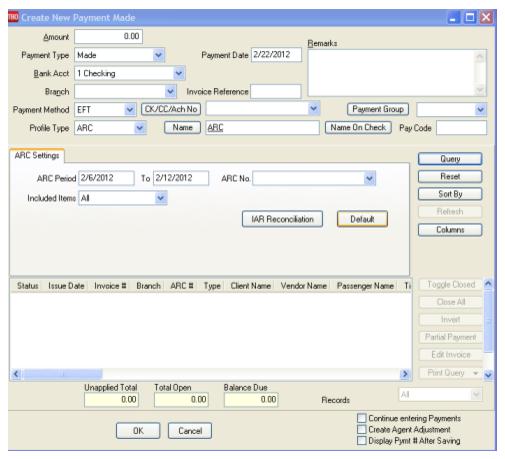The width and height of the screenshot is (505, 459).
Task: Click the side button panel down arrow
Action: point(488,375)
